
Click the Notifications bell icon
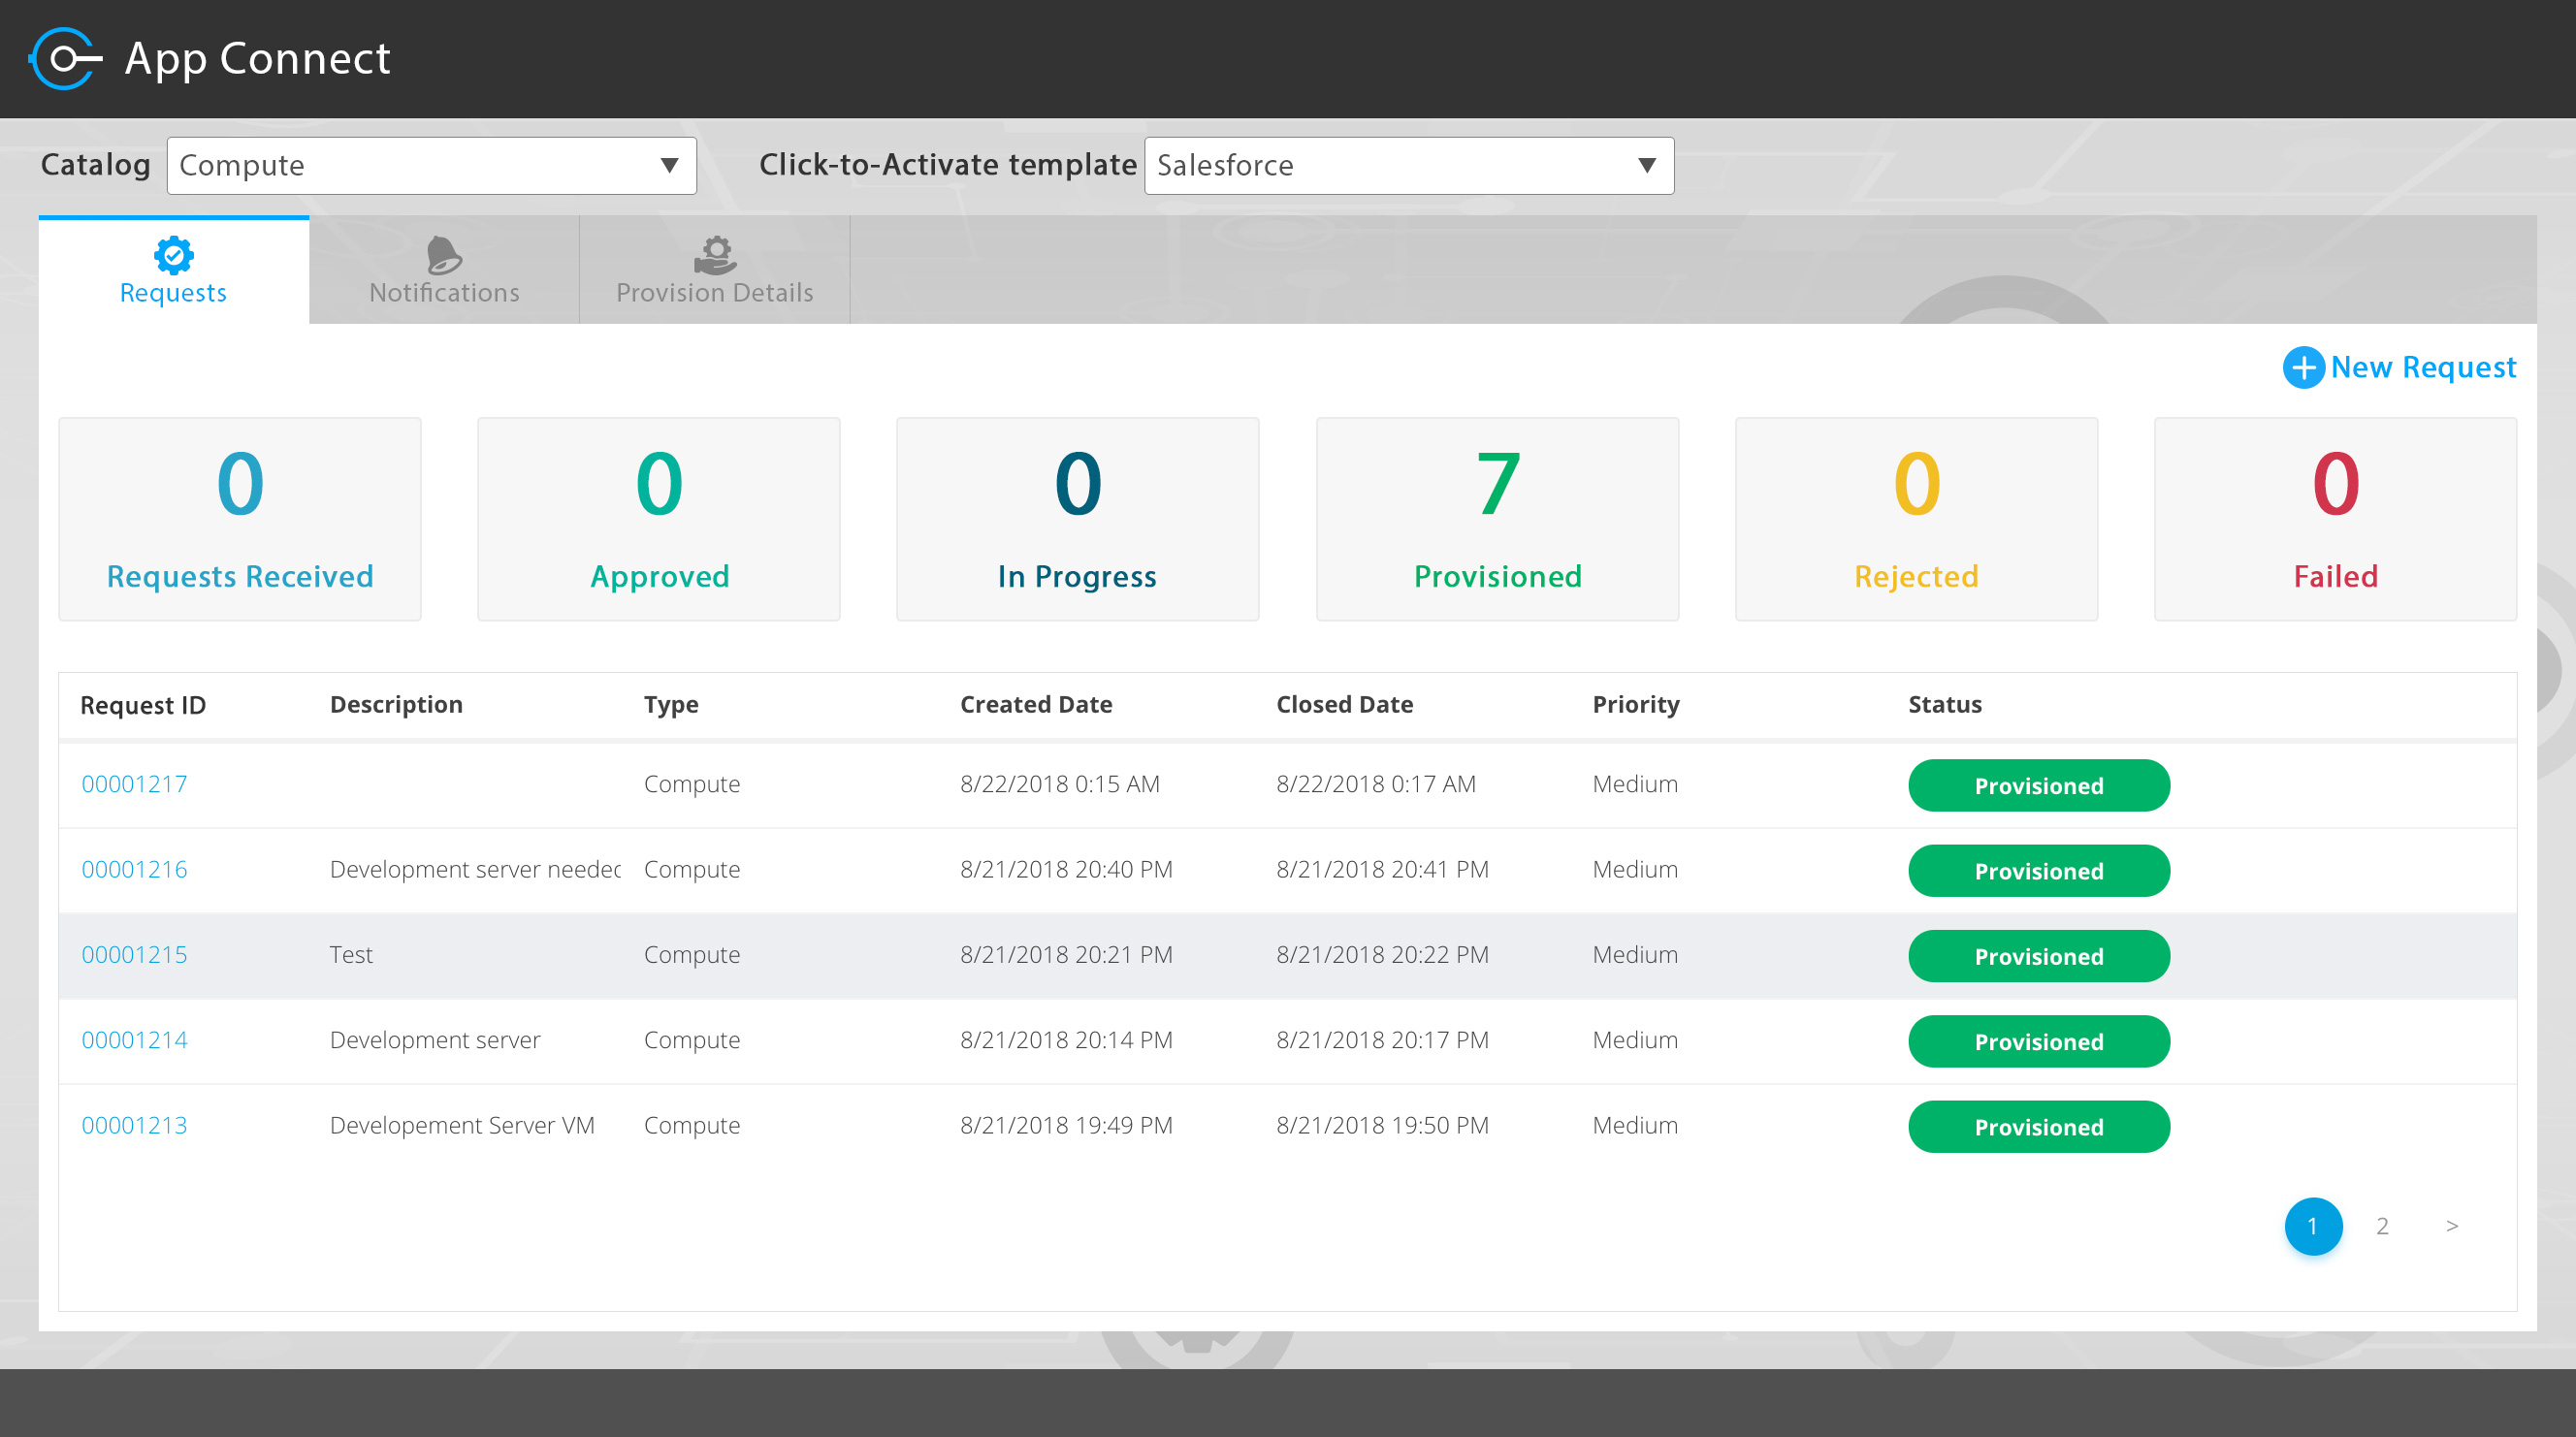point(444,255)
